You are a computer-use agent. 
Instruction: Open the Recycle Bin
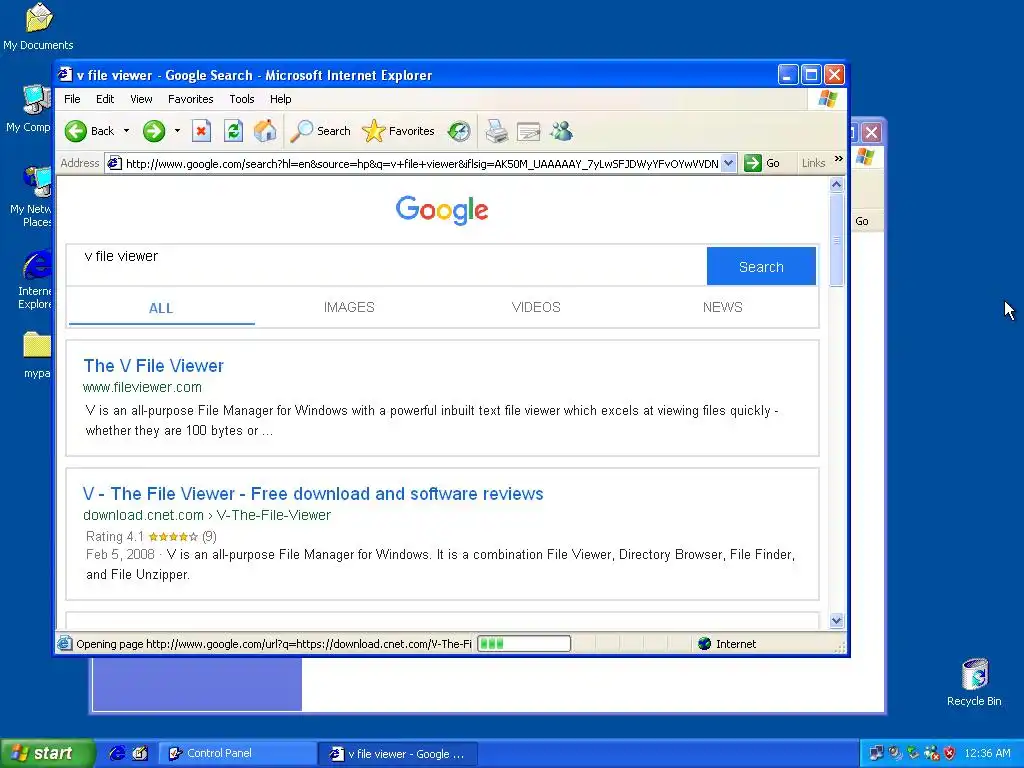[974, 682]
